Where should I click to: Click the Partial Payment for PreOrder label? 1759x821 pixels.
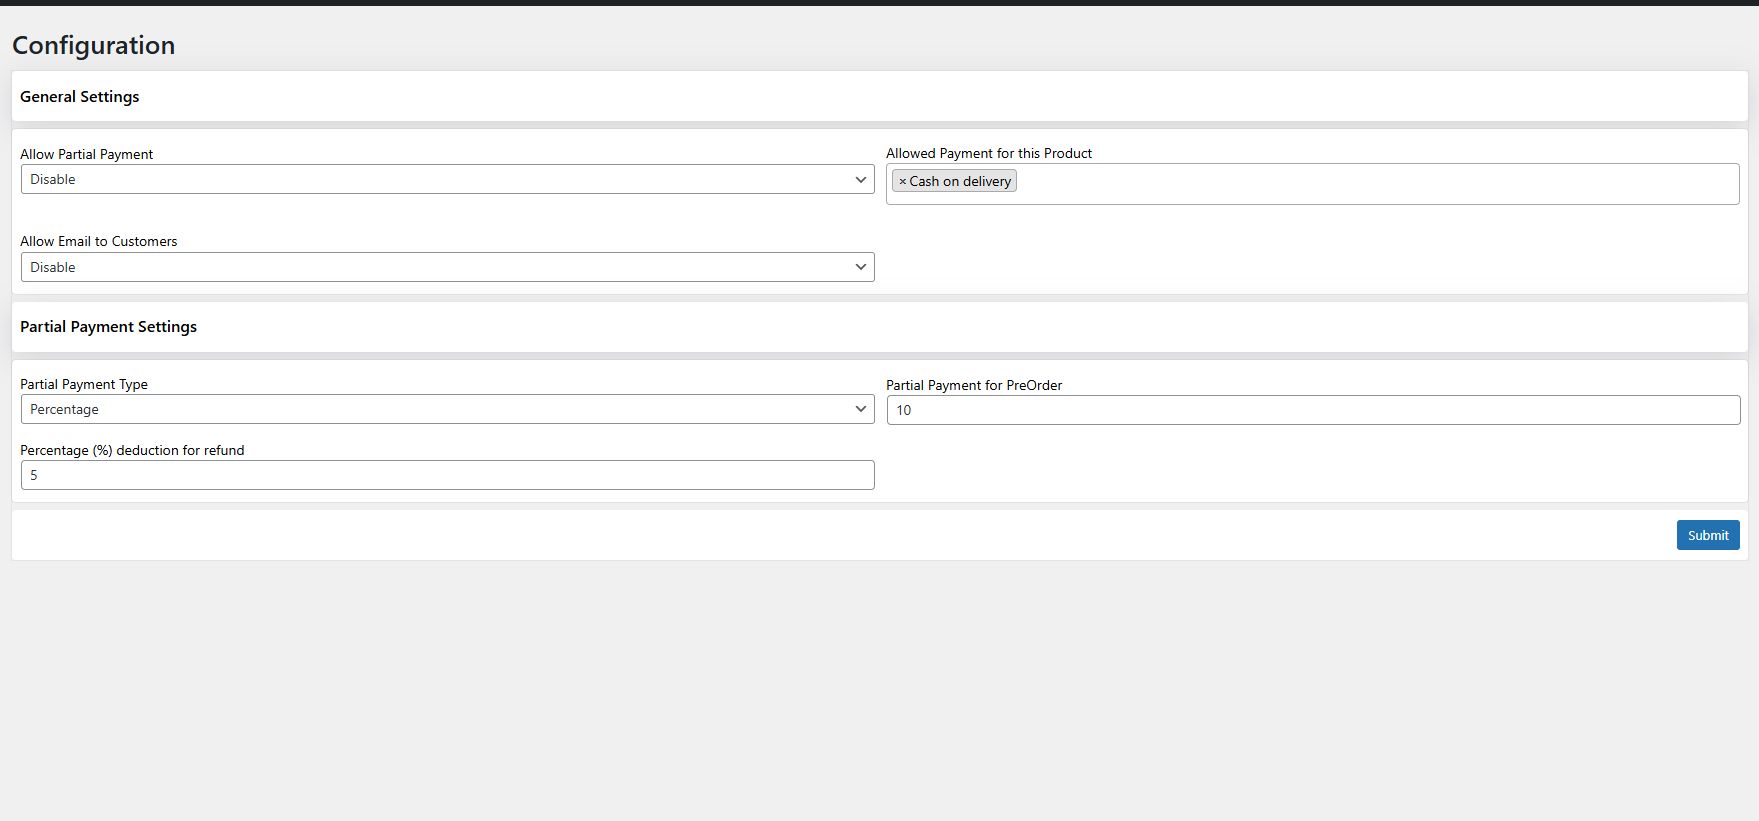[x=973, y=385]
